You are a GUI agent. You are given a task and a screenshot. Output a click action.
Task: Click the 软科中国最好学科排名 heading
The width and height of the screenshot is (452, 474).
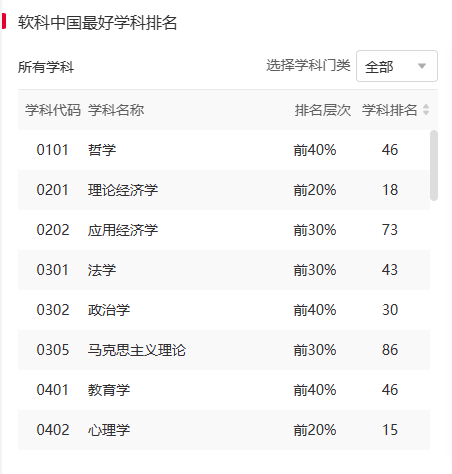(x=97, y=22)
